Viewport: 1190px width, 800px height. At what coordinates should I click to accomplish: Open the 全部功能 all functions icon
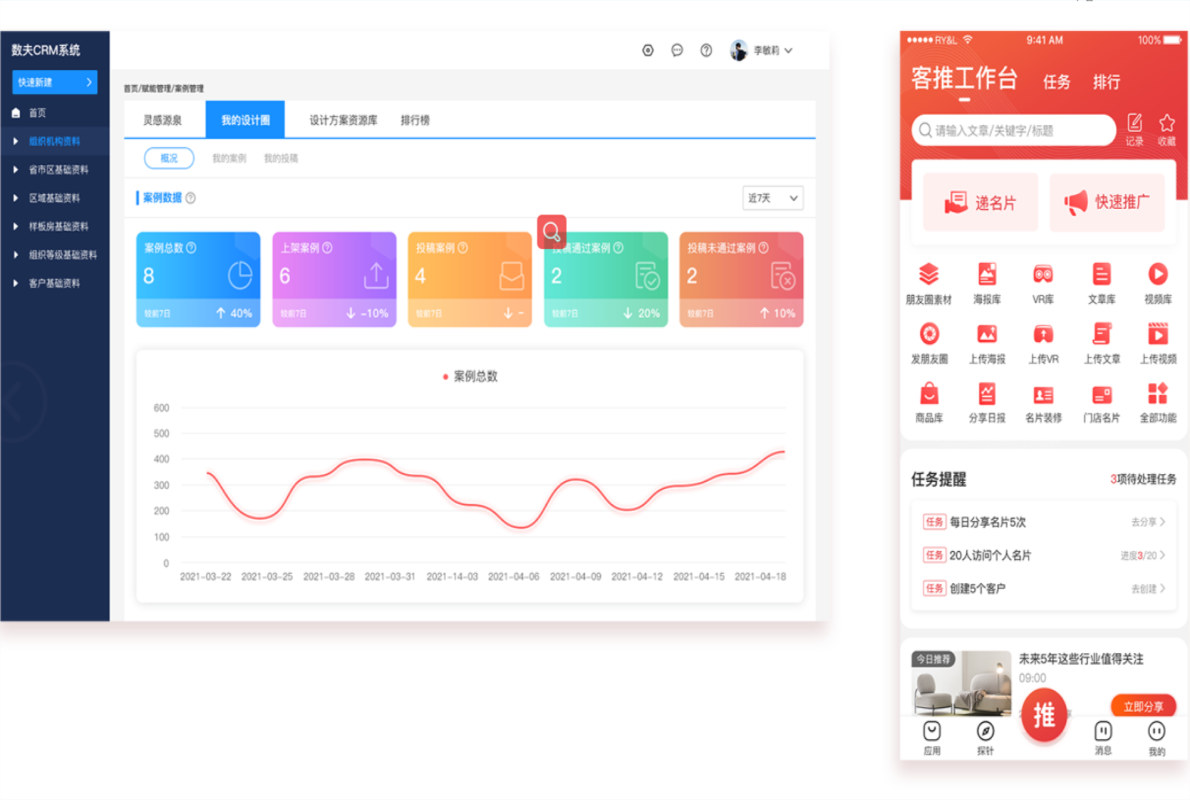(x=1157, y=394)
